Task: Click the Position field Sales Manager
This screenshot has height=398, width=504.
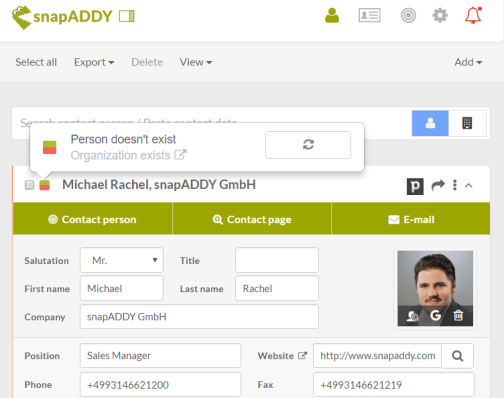Action: pyautogui.click(x=160, y=356)
